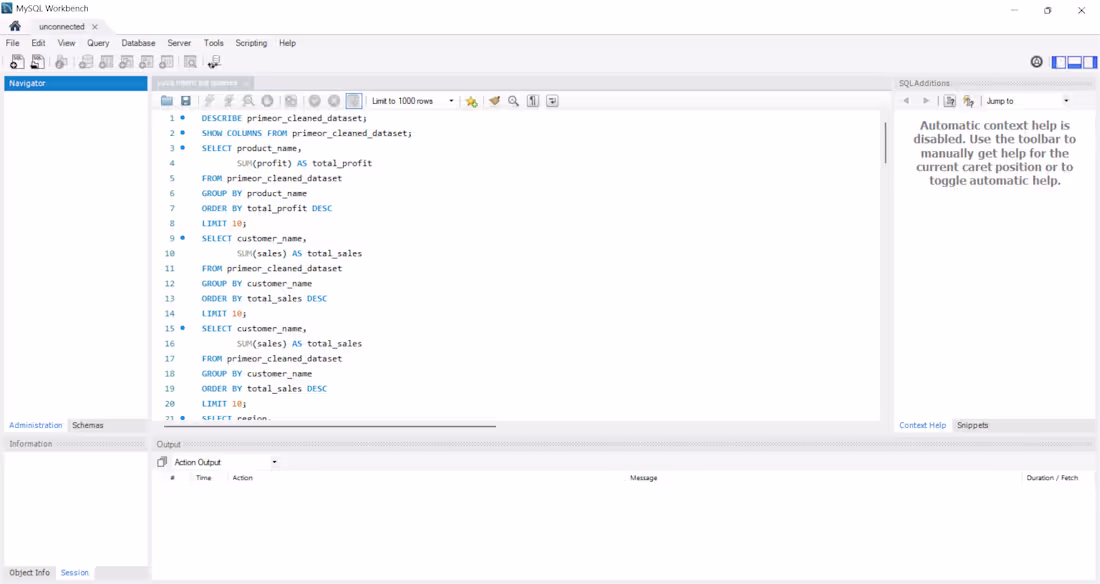Click the editor vertical scrollbar thumb

click(x=885, y=142)
